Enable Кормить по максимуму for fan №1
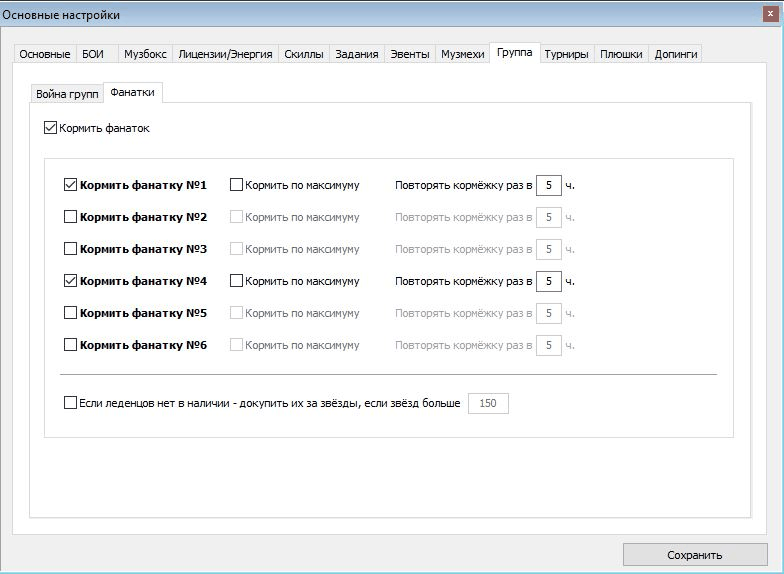Screen dimensions: 784x574 [x=236, y=185]
